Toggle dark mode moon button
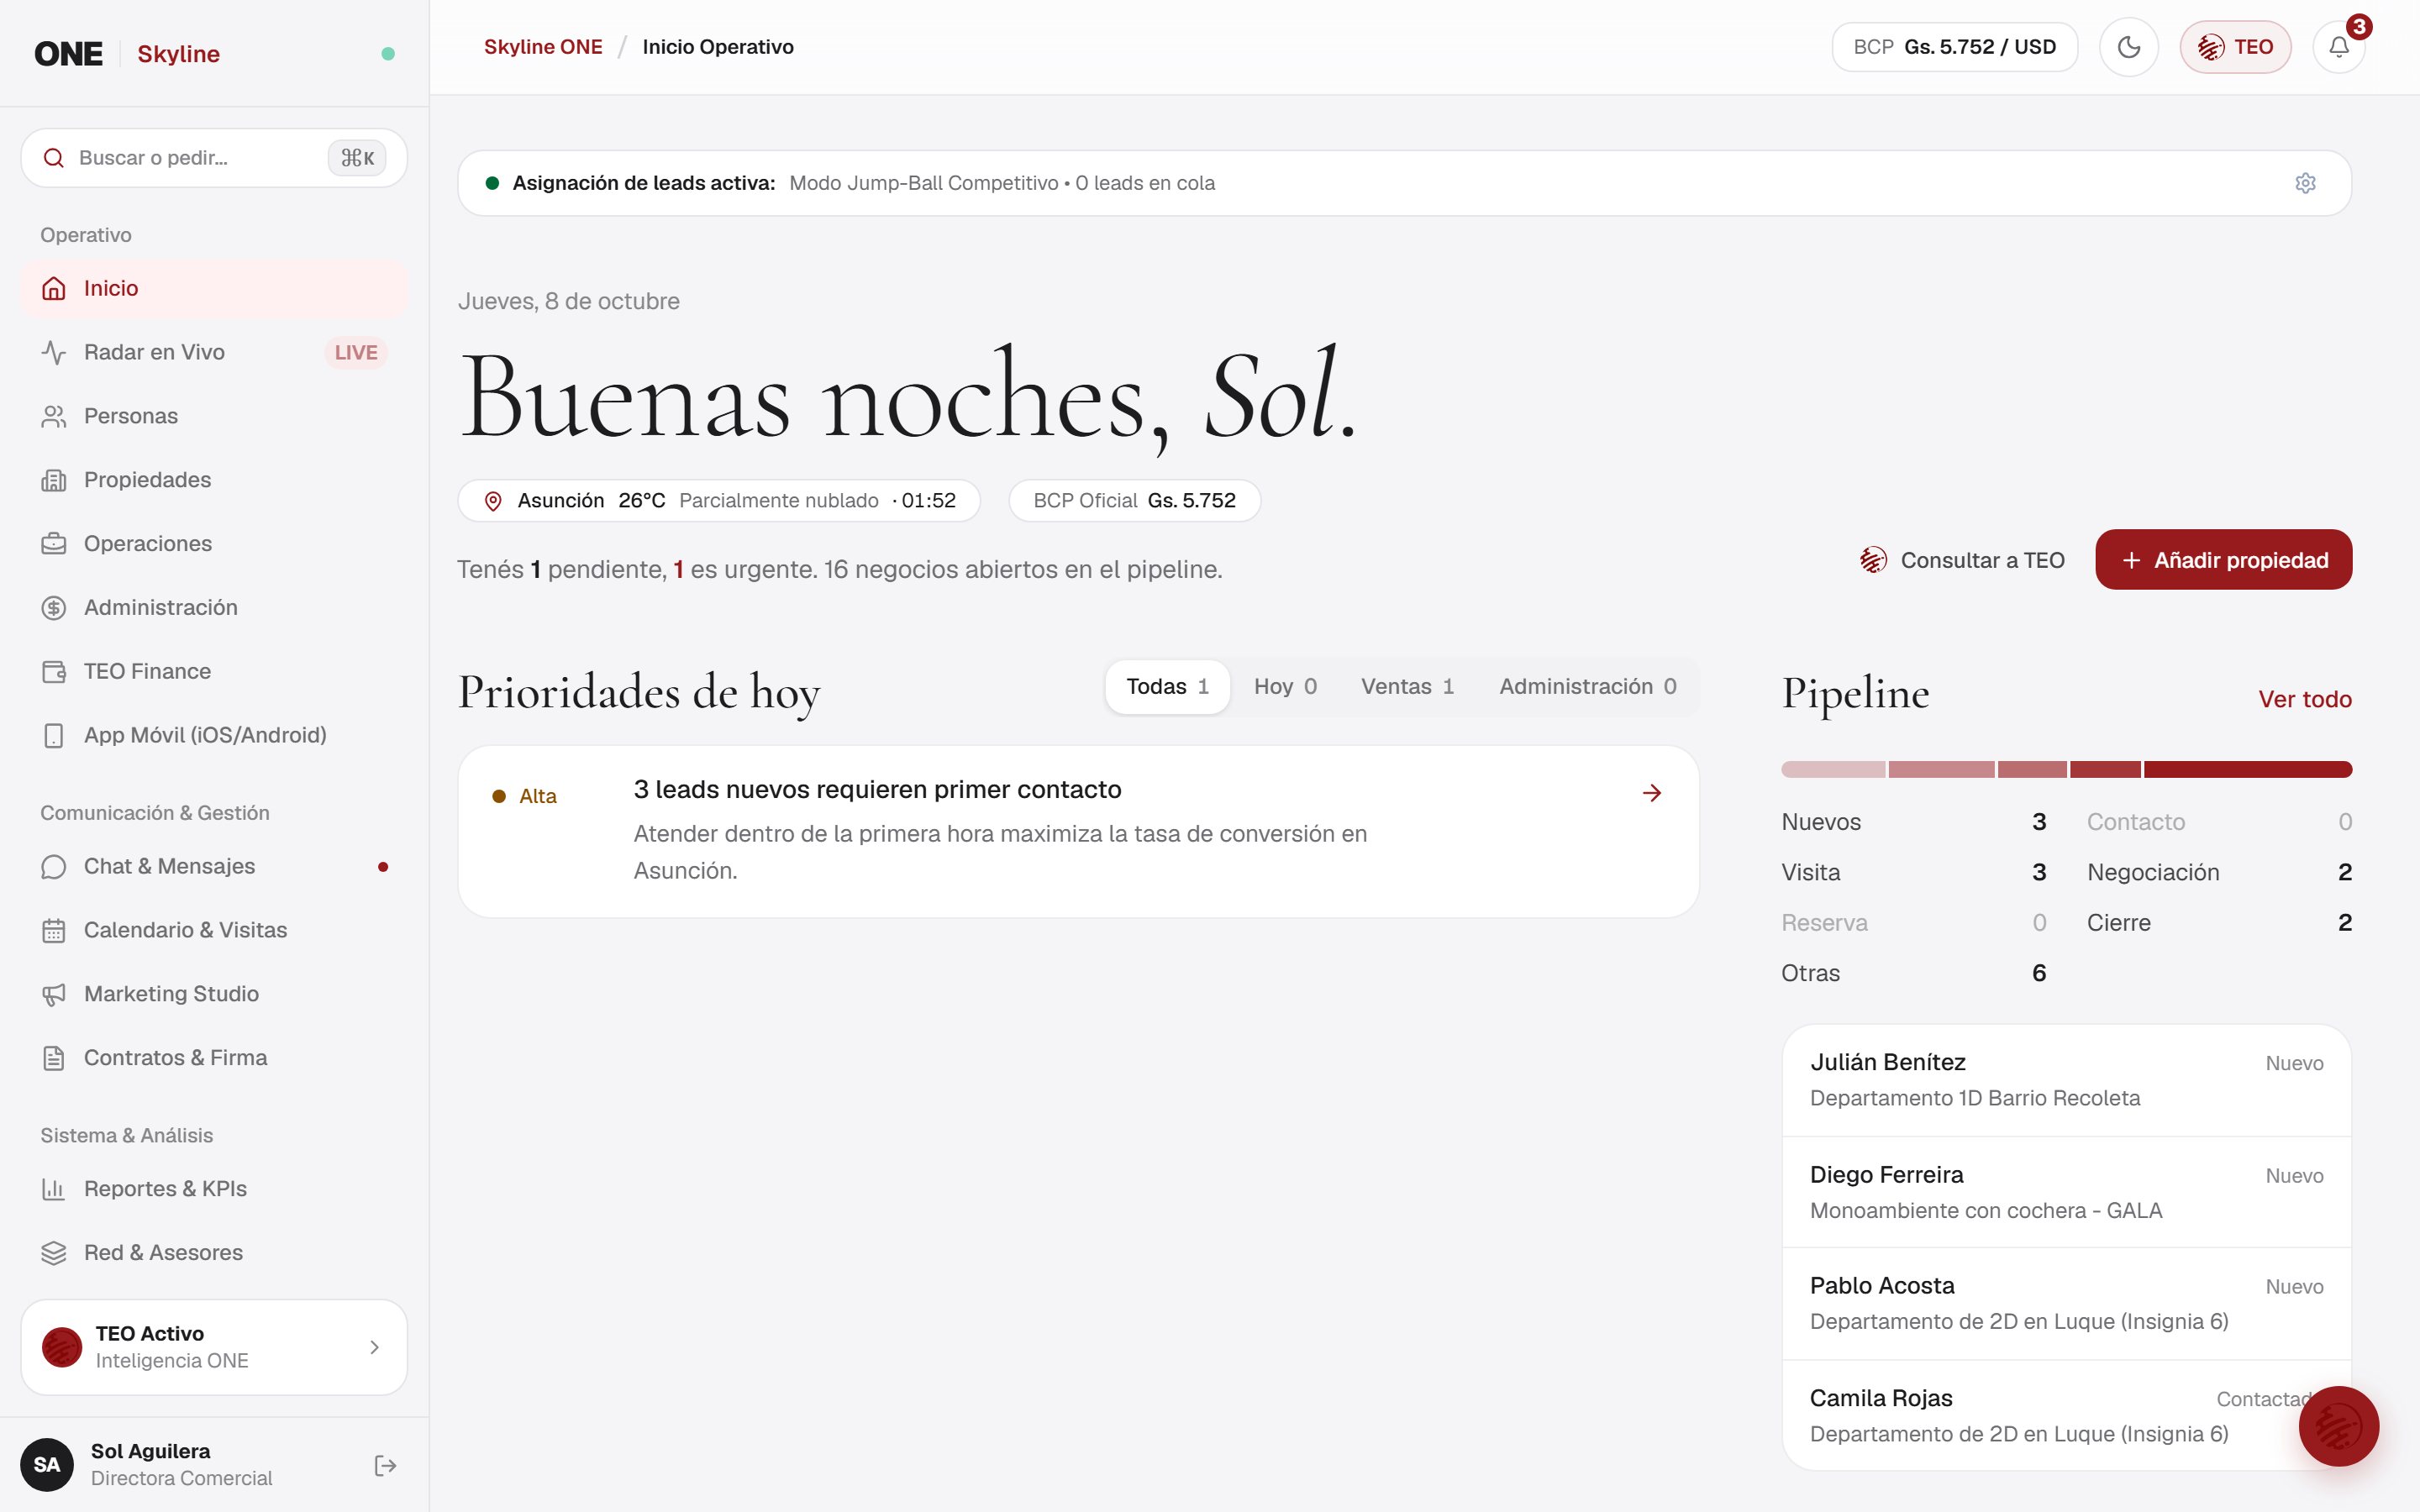The height and width of the screenshot is (1512, 2420). [x=2129, y=47]
